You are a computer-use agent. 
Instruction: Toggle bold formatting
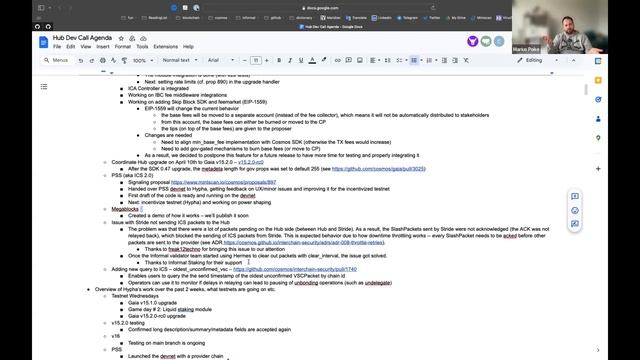click(279, 60)
